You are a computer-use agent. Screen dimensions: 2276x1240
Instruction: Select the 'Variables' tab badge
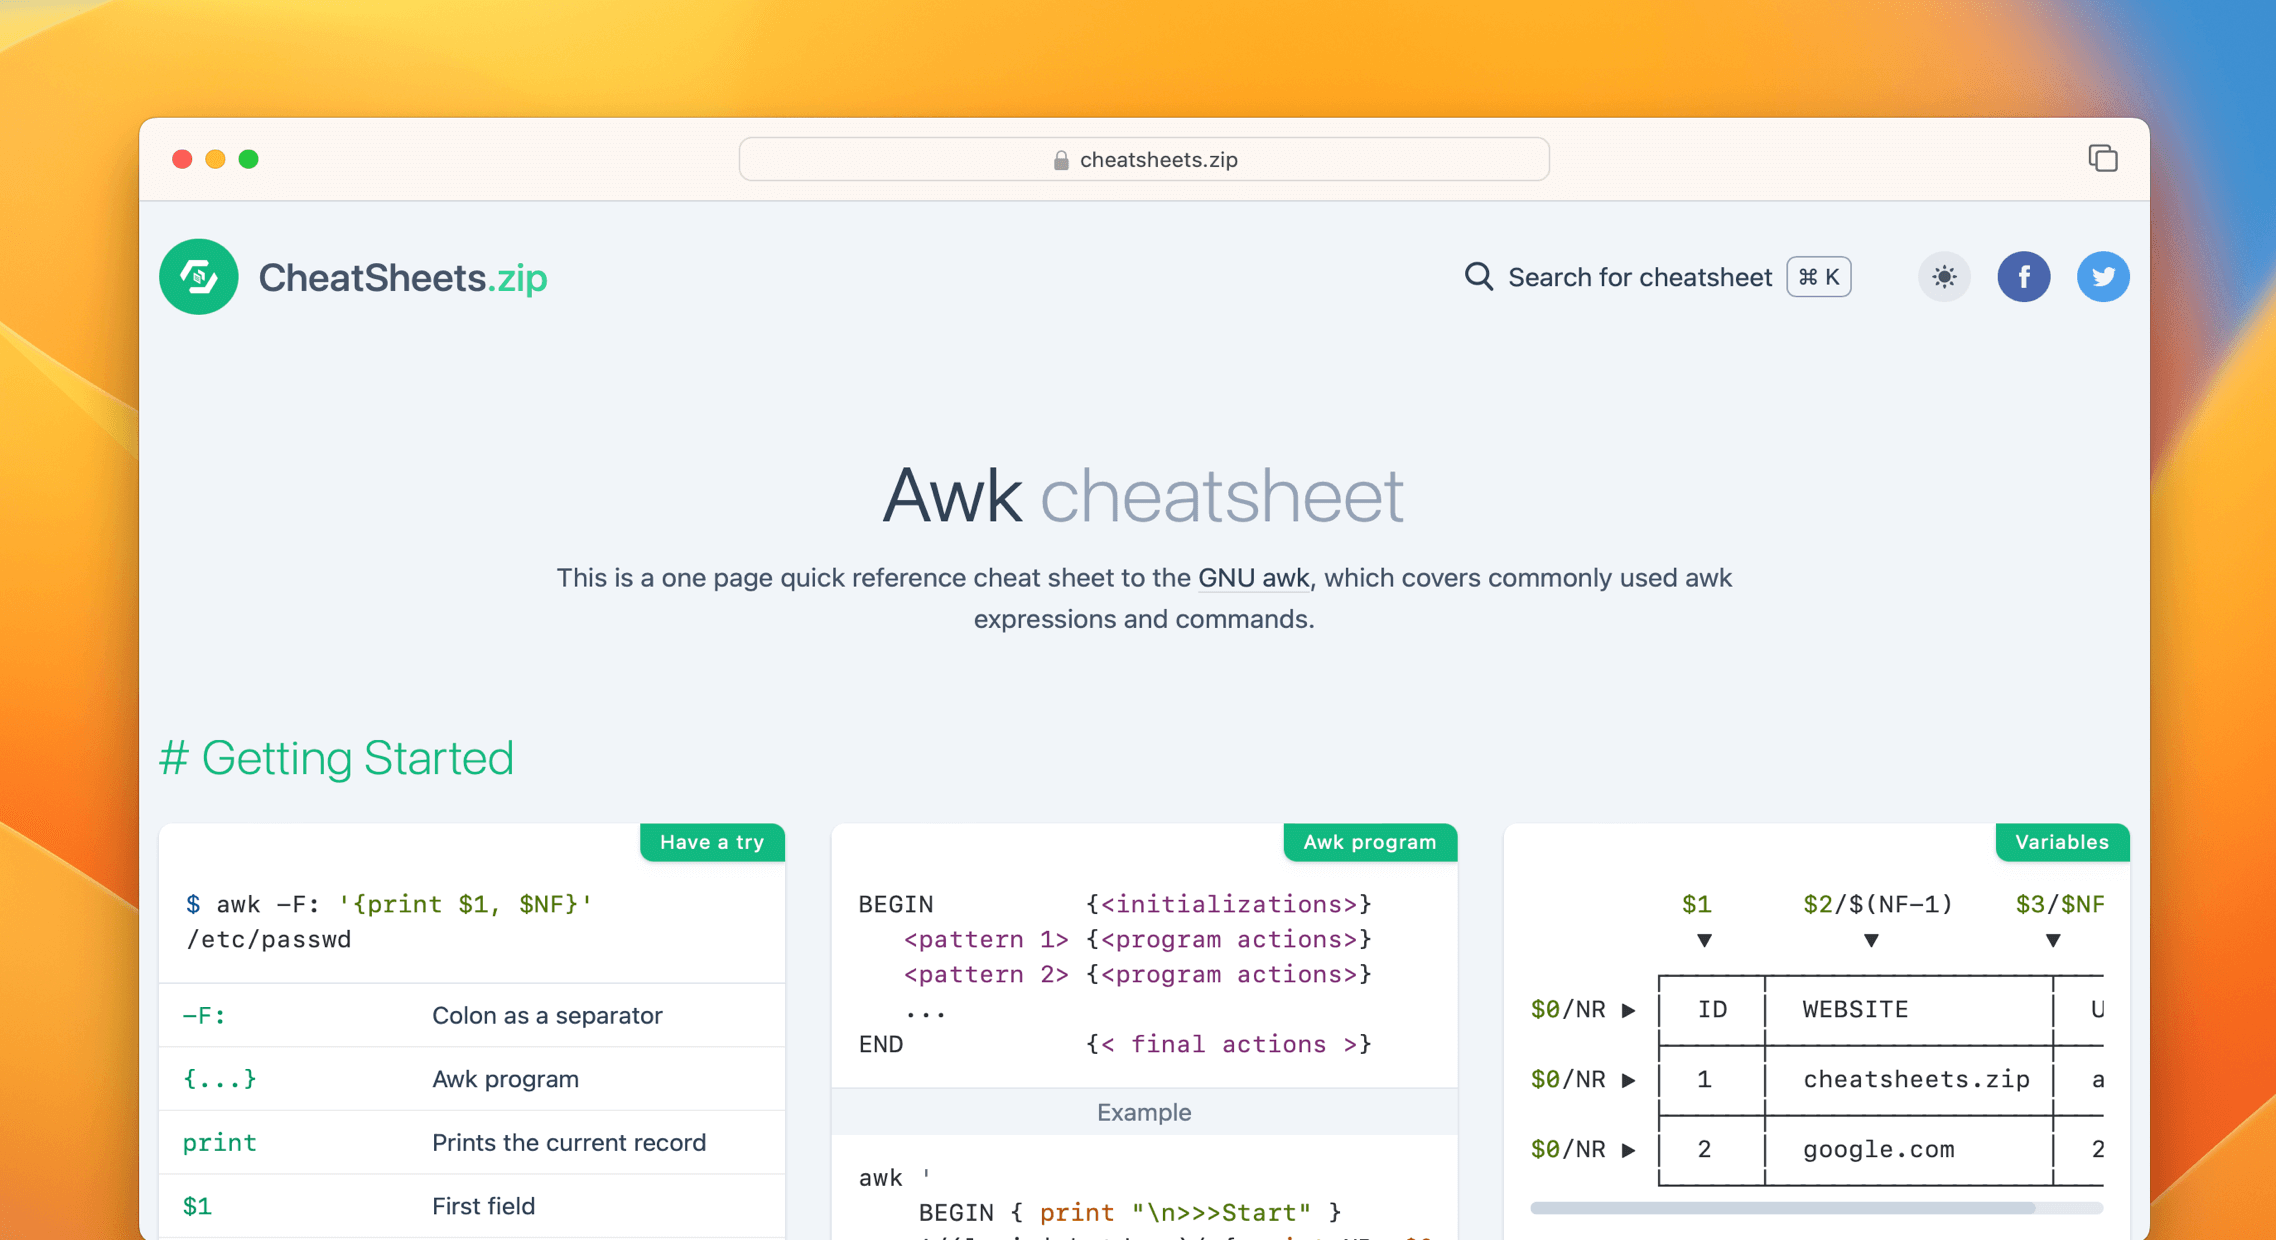2062,841
